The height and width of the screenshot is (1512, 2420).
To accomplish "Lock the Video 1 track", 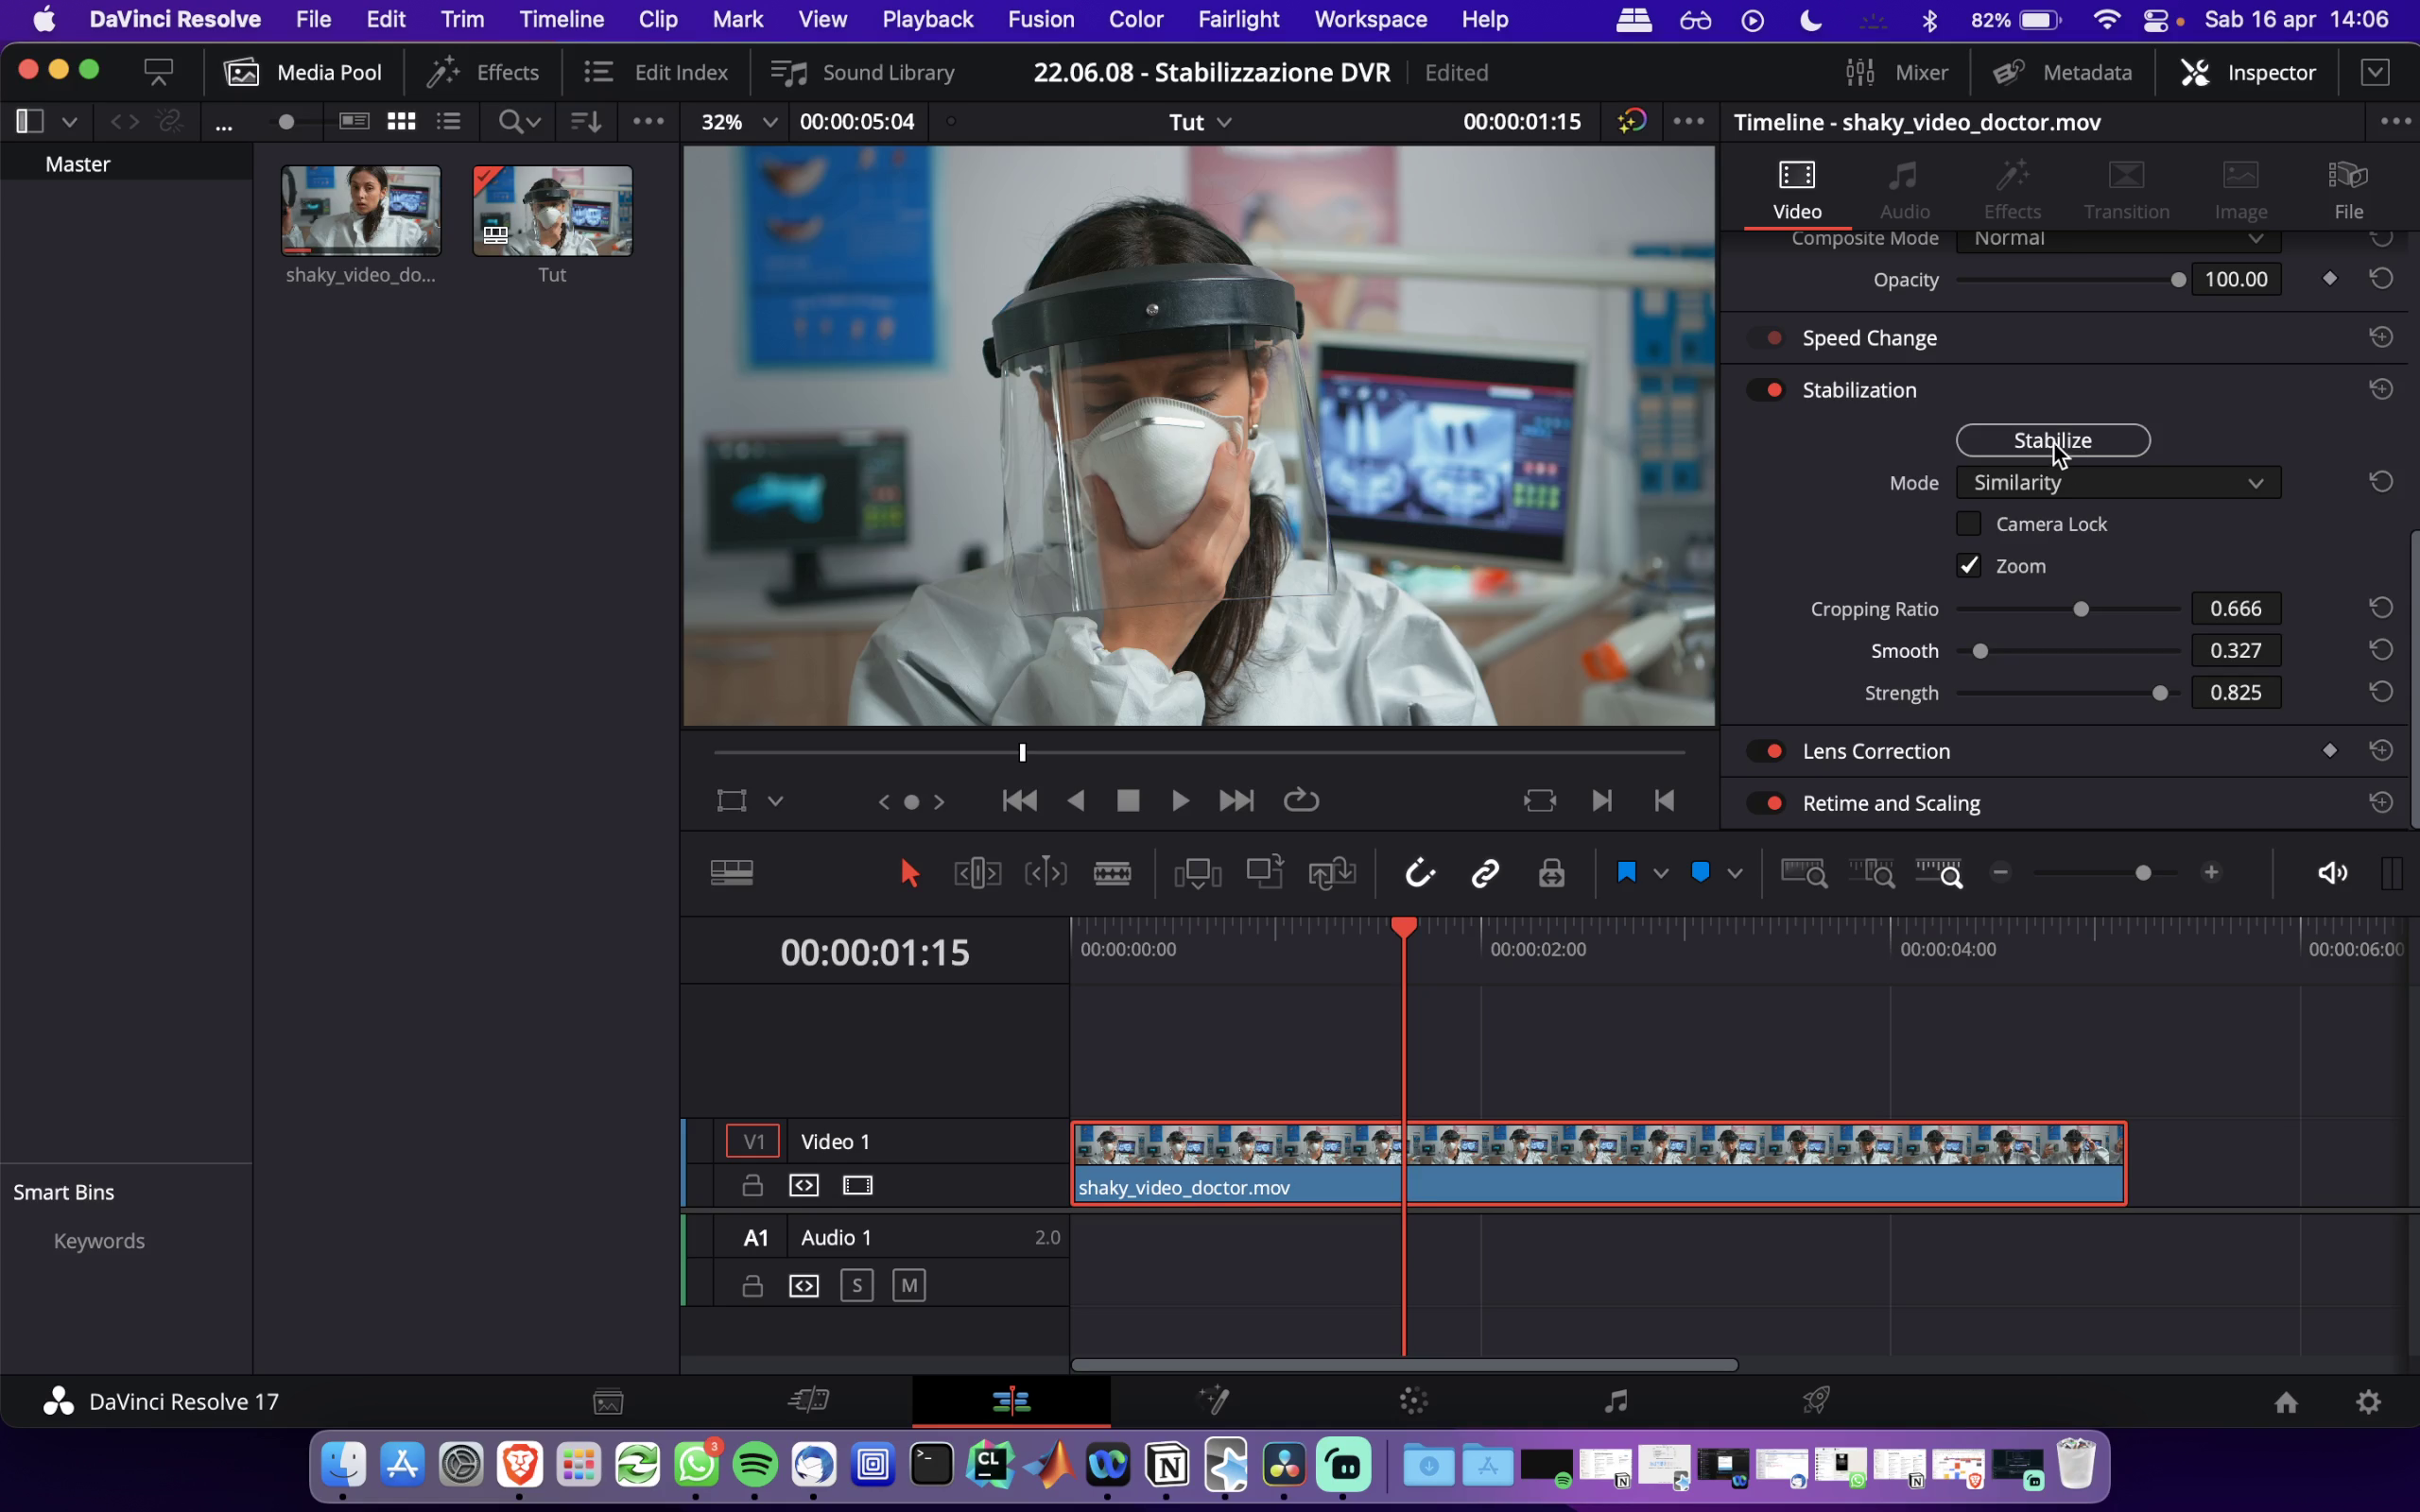I will click(x=752, y=1185).
